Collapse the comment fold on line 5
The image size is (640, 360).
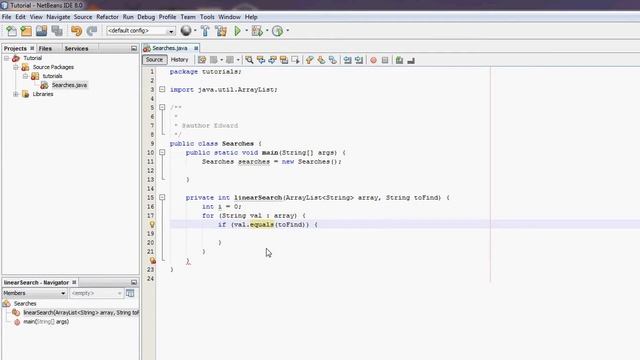[162, 107]
